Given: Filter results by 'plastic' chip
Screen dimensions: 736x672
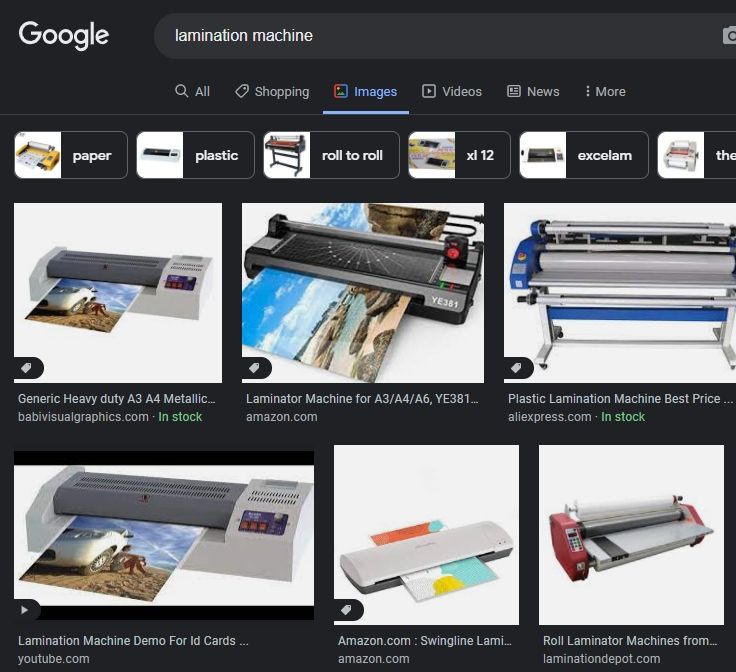Looking at the screenshot, I should tap(195, 155).
